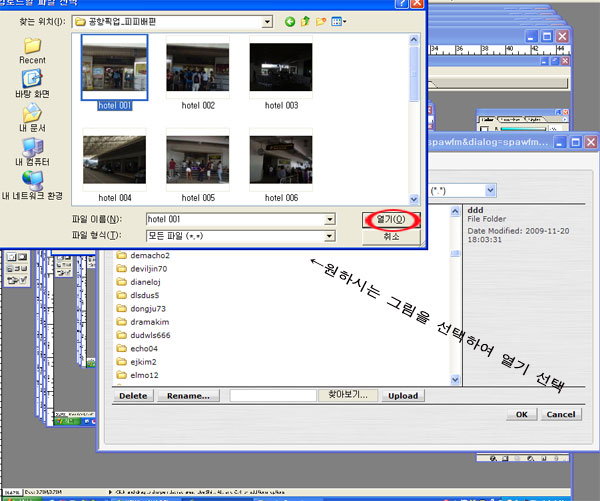
Task: Open Network Places (내 네트워크 환경) shortcut
Action: [32, 184]
